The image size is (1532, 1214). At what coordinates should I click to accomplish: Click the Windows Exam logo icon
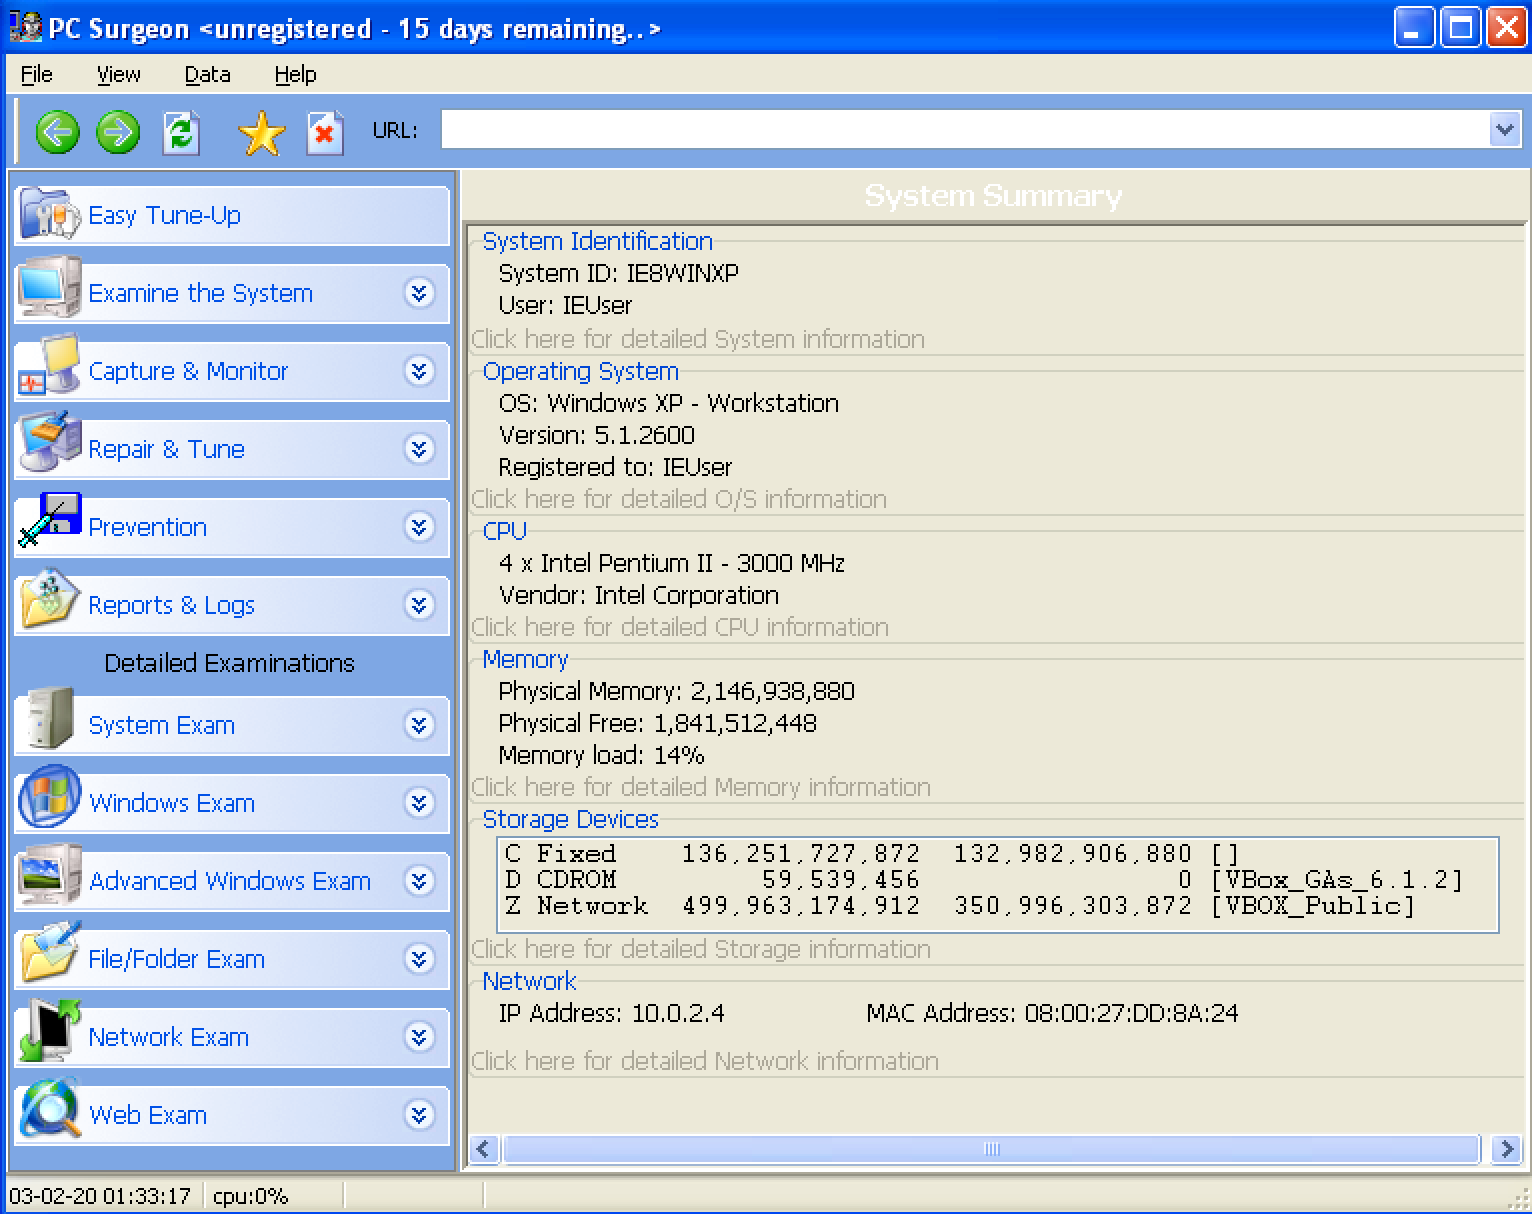click(x=49, y=797)
